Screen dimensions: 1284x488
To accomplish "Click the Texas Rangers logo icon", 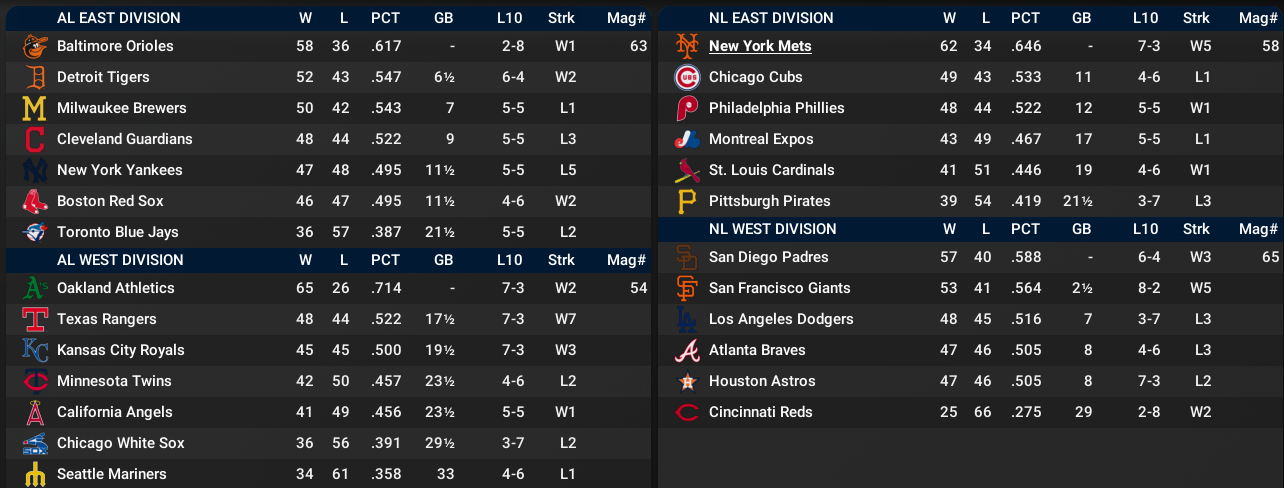I will point(34,319).
